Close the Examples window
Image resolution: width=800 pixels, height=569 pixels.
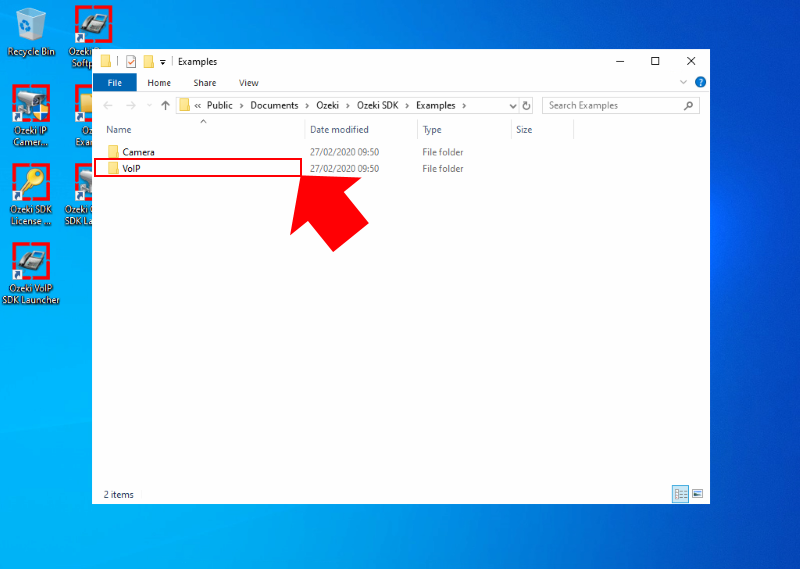[691, 61]
